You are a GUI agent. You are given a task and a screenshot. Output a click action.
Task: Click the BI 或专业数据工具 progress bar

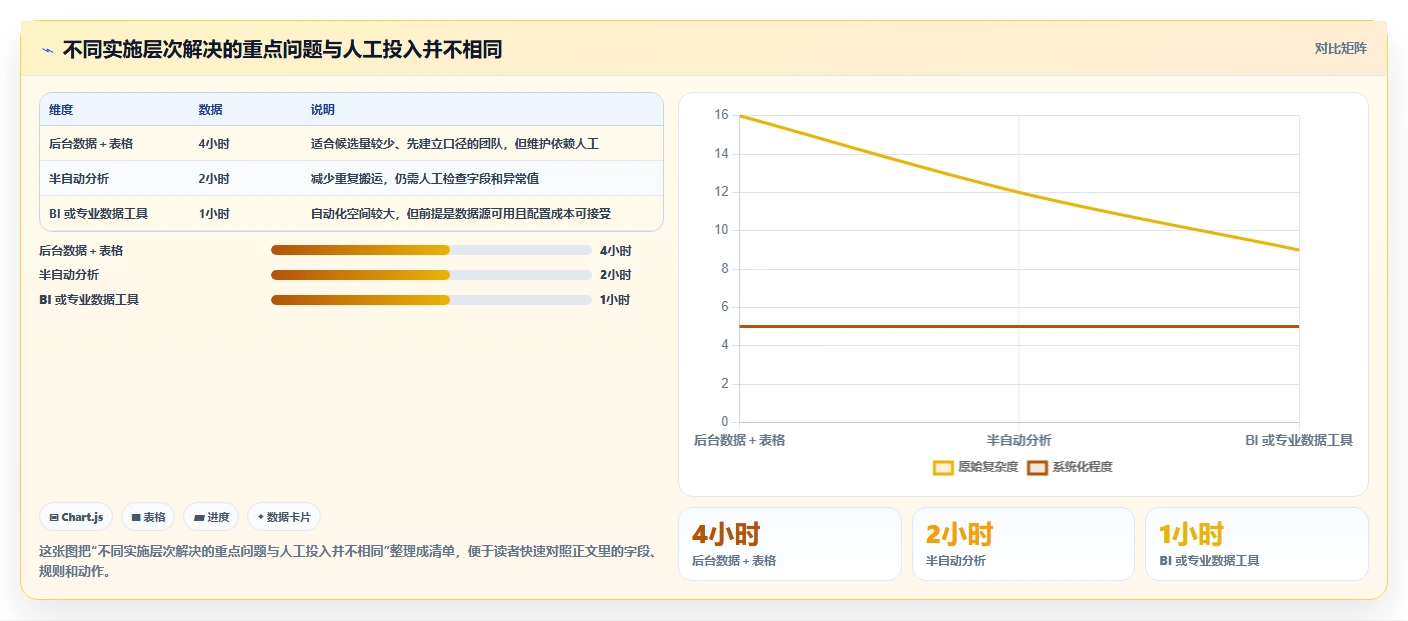(431, 300)
